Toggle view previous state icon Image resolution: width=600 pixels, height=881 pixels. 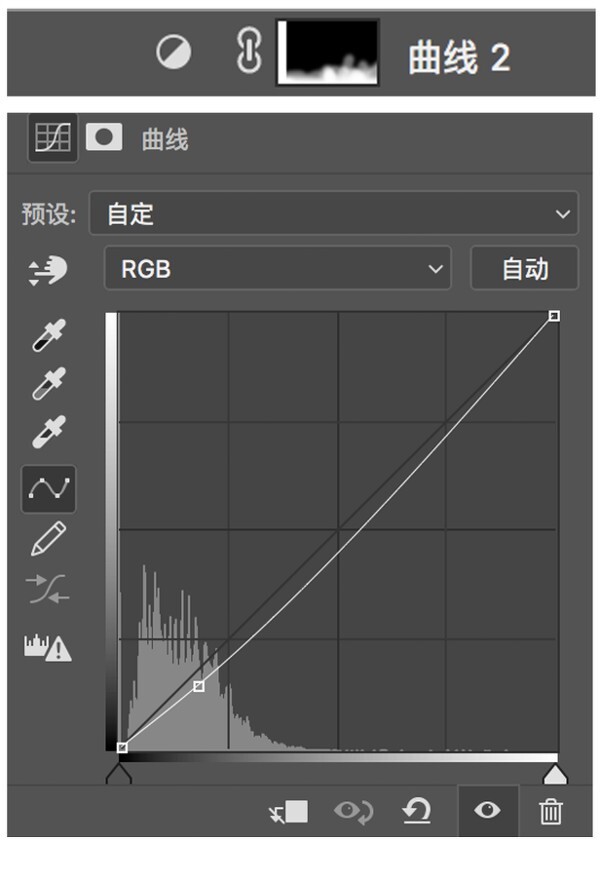(353, 811)
